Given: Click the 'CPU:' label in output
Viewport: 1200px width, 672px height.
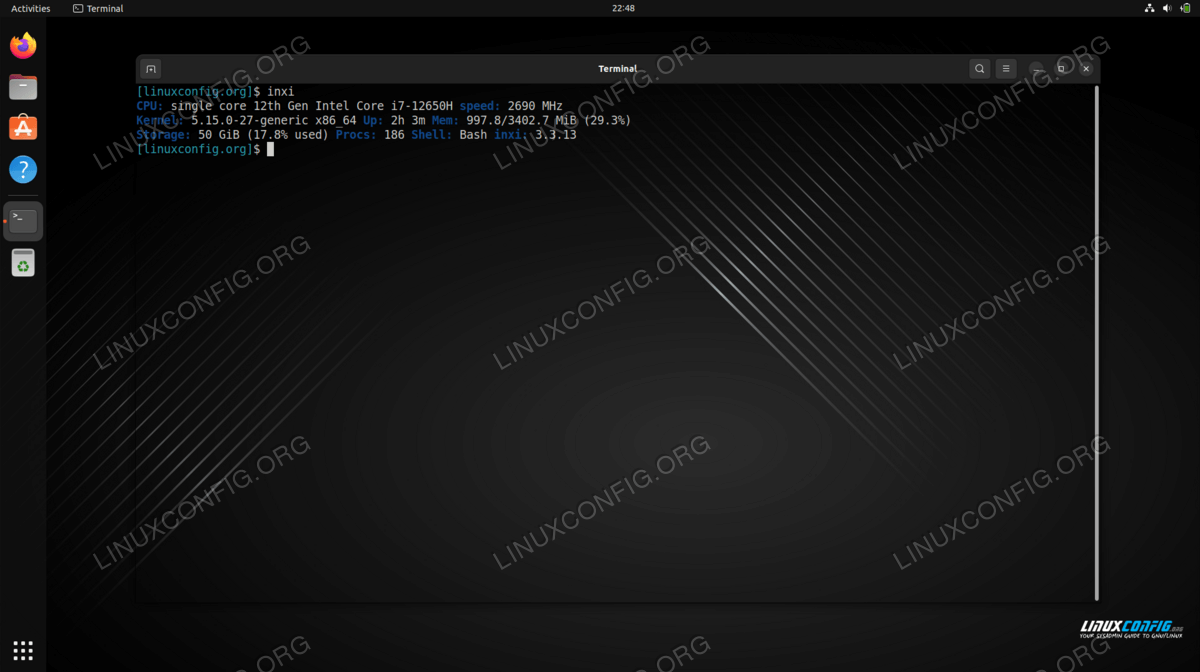Looking at the screenshot, I should 150,106.
